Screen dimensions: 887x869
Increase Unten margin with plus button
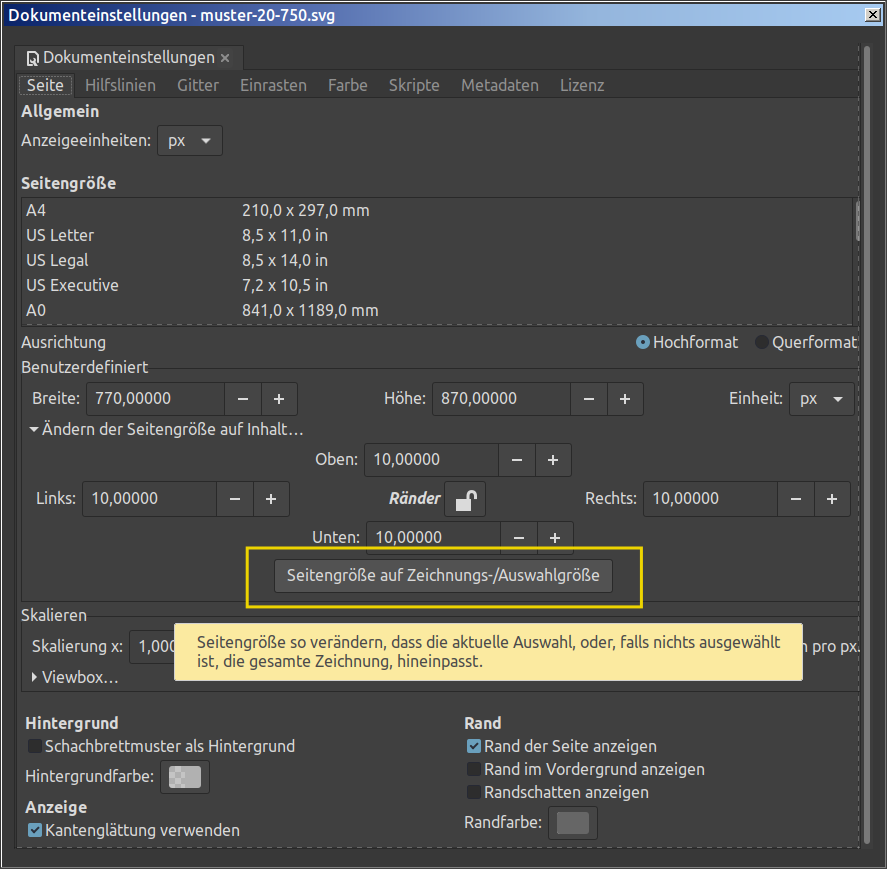click(x=555, y=537)
